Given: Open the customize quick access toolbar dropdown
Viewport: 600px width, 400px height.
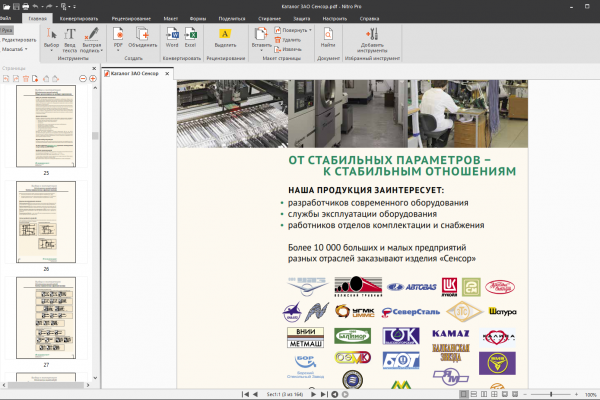Looking at the screenshot, I should pyautogui.click(x=74, y=7).
